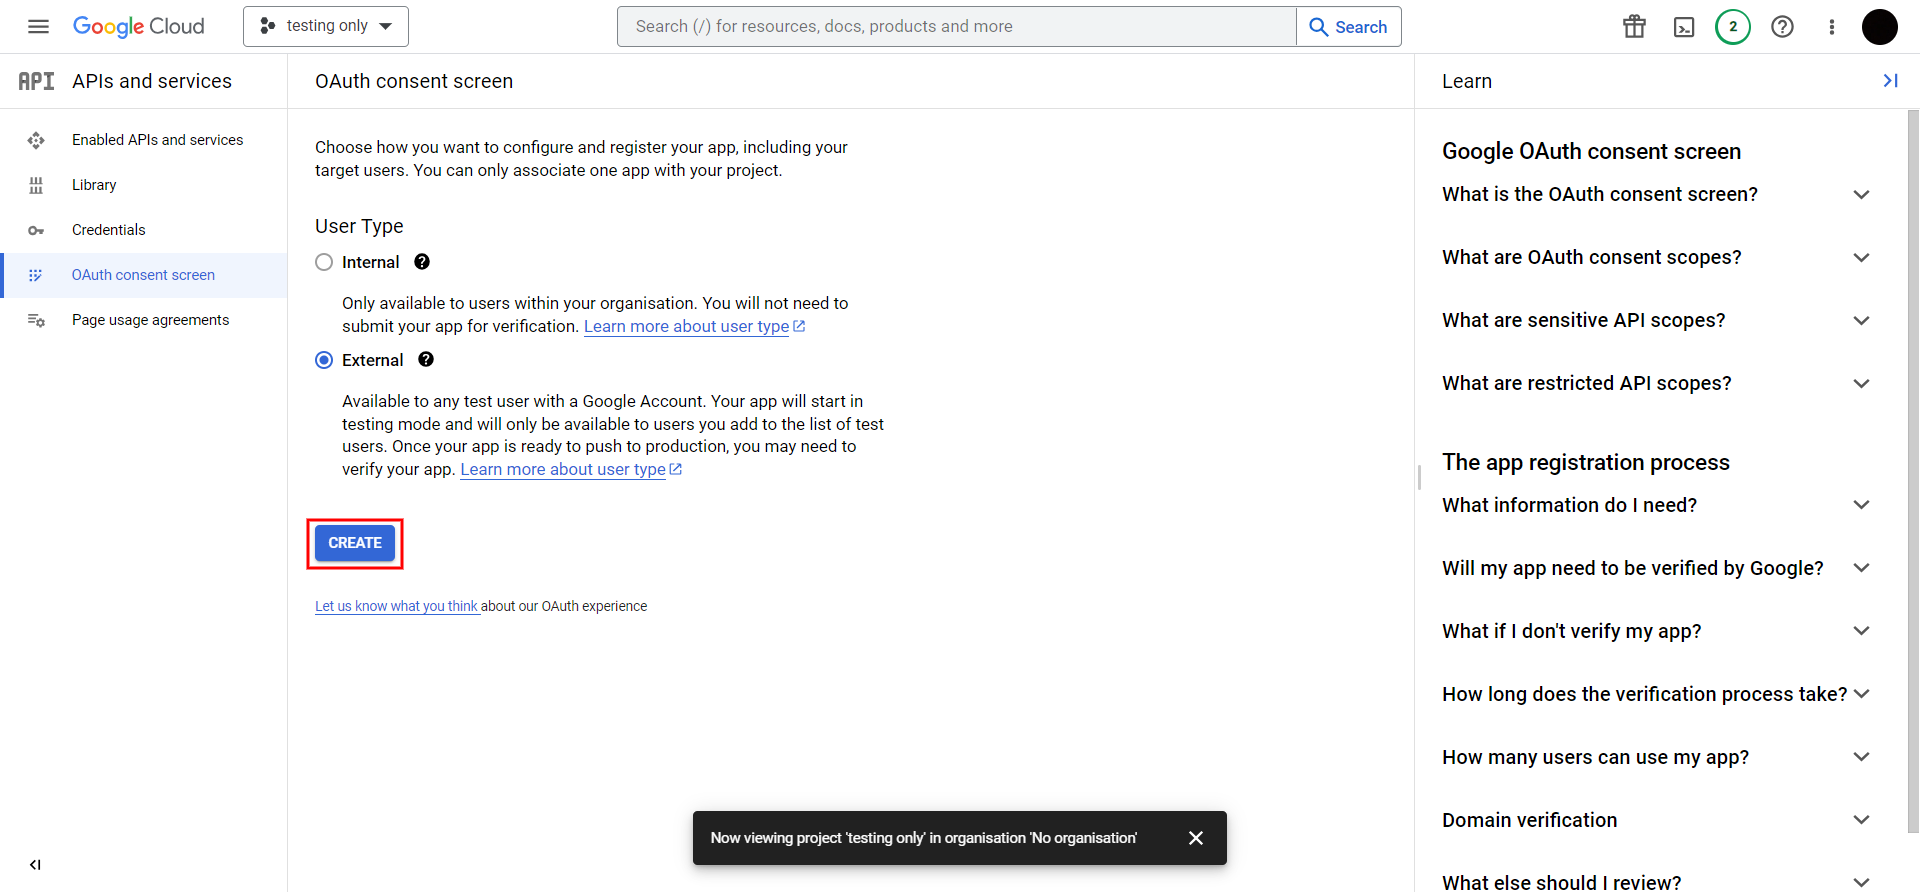This screenshot has height=893, width=1921.
Task: Open Enabled APIs and services page
Action: 144,140
